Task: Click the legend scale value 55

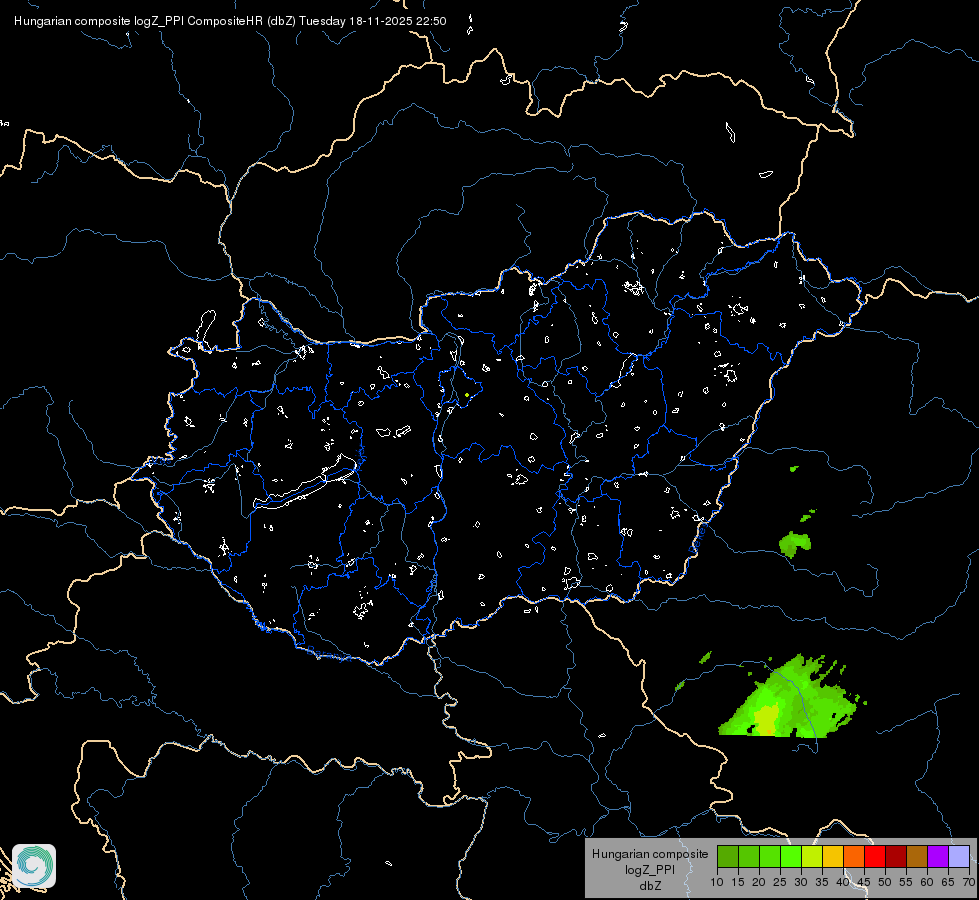Action: (906, 883)
